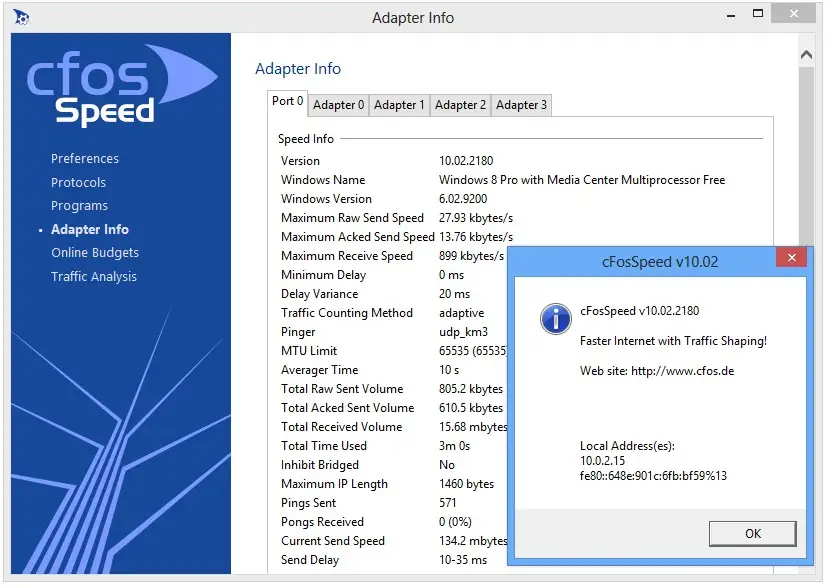The image size is (827, 588).
Task: Click the local address 10.0.2.15
Action: 602,460
